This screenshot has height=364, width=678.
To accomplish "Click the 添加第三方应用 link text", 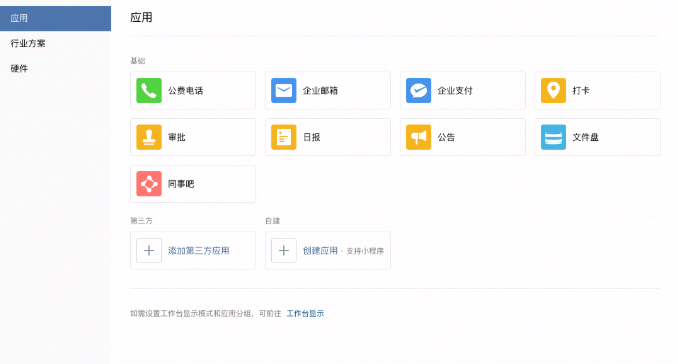I will click(x=198, y=251).
